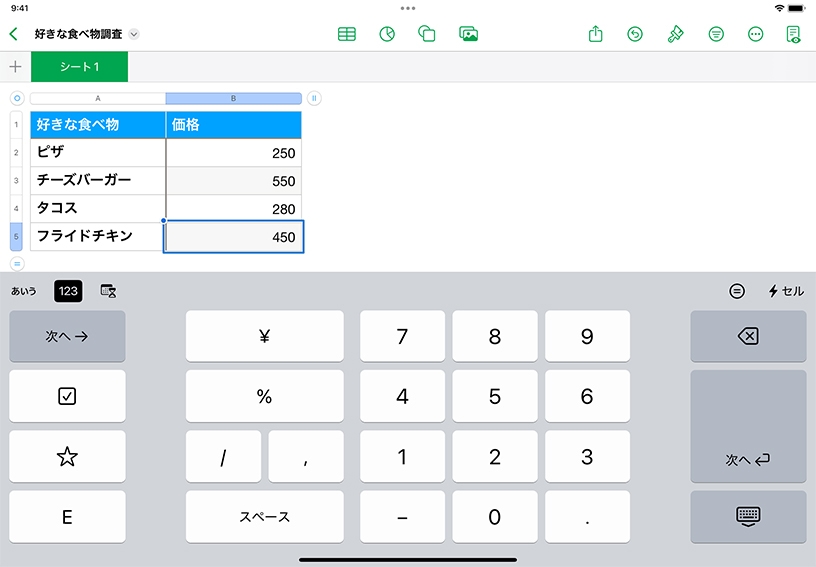Tap the insert media icon

pyautogui.click(x=468, y=34)
